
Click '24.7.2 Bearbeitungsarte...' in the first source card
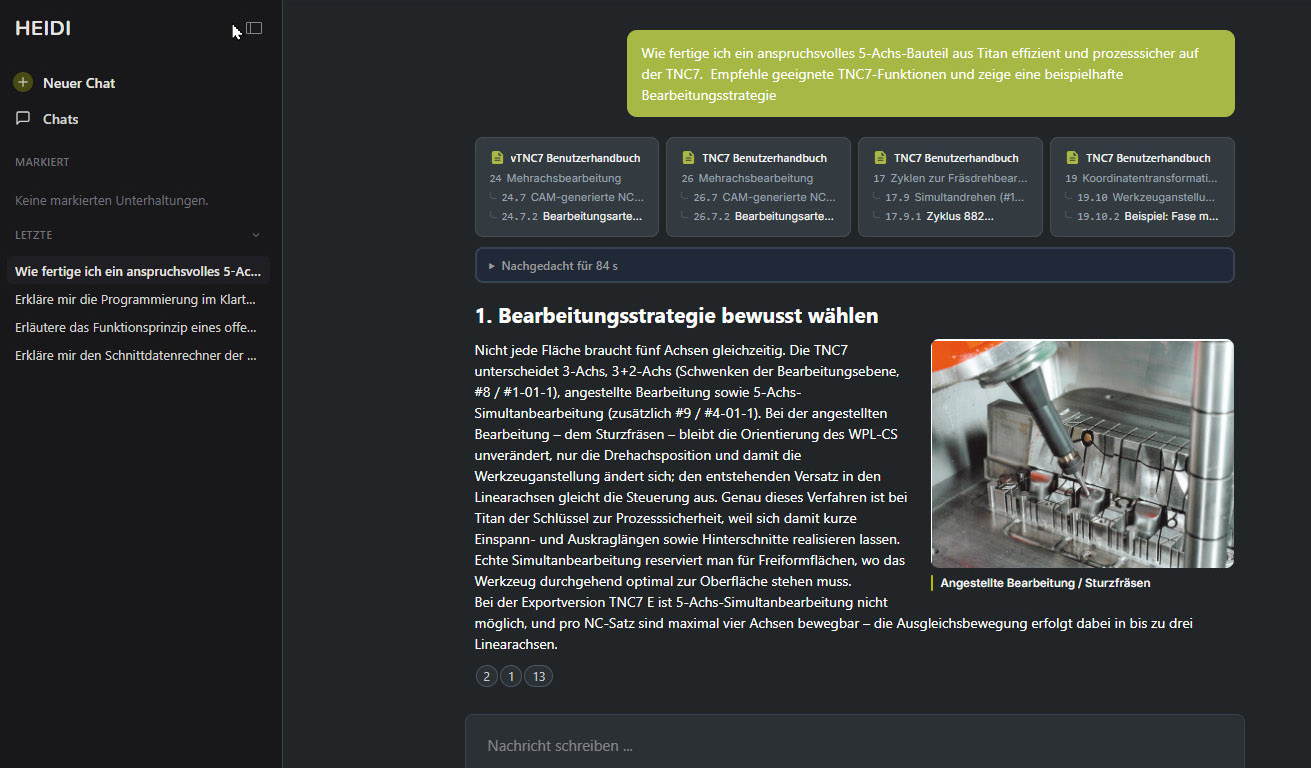point(572,216)
